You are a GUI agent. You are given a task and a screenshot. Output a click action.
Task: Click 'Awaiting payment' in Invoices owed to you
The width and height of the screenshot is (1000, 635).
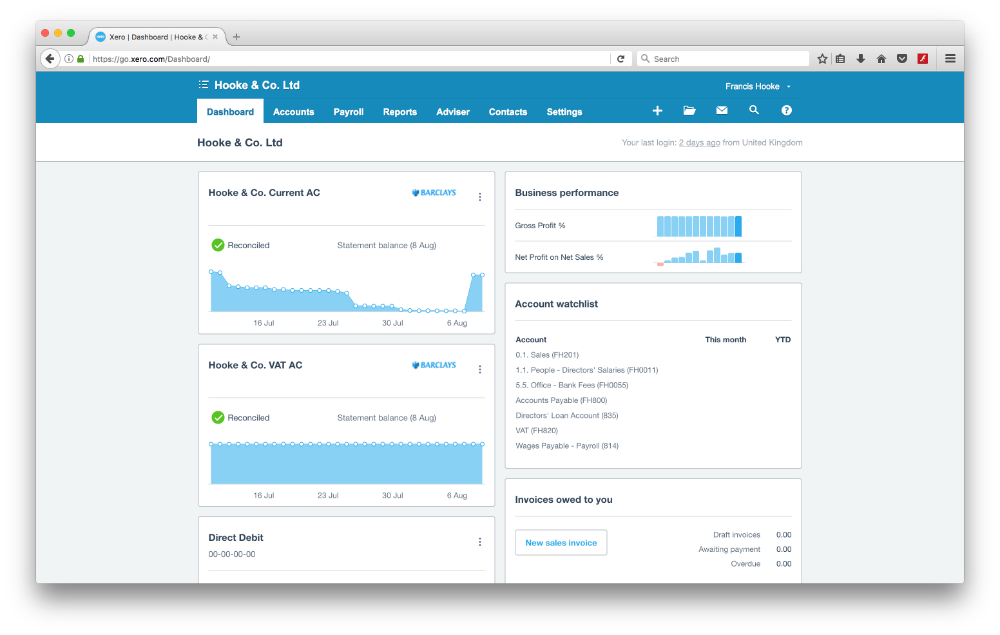click(x=729, y=549)
